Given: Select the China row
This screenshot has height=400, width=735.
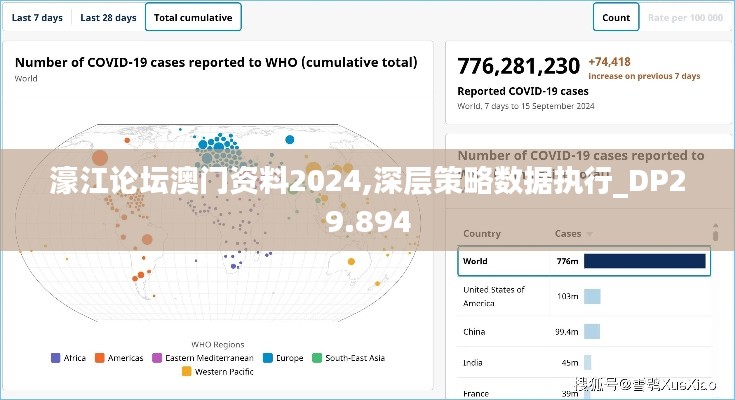Looking at the screenshot, I should pyautogui.click(x=584, y=332).
